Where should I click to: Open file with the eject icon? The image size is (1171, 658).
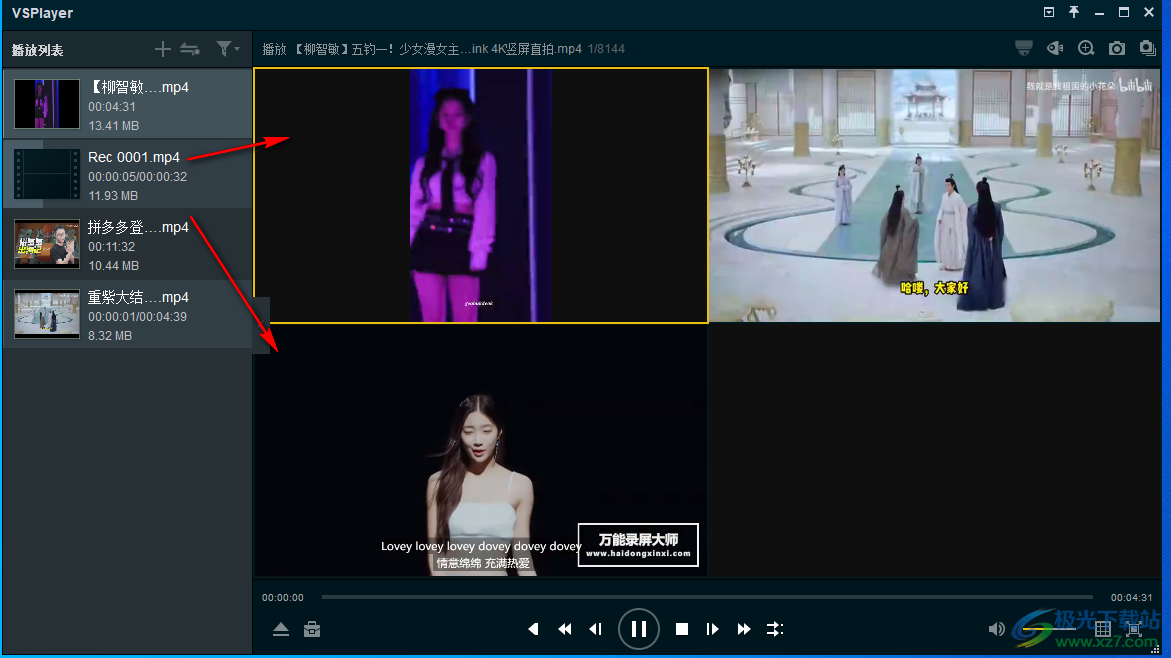pyautogui.click(x=281, y=629)
